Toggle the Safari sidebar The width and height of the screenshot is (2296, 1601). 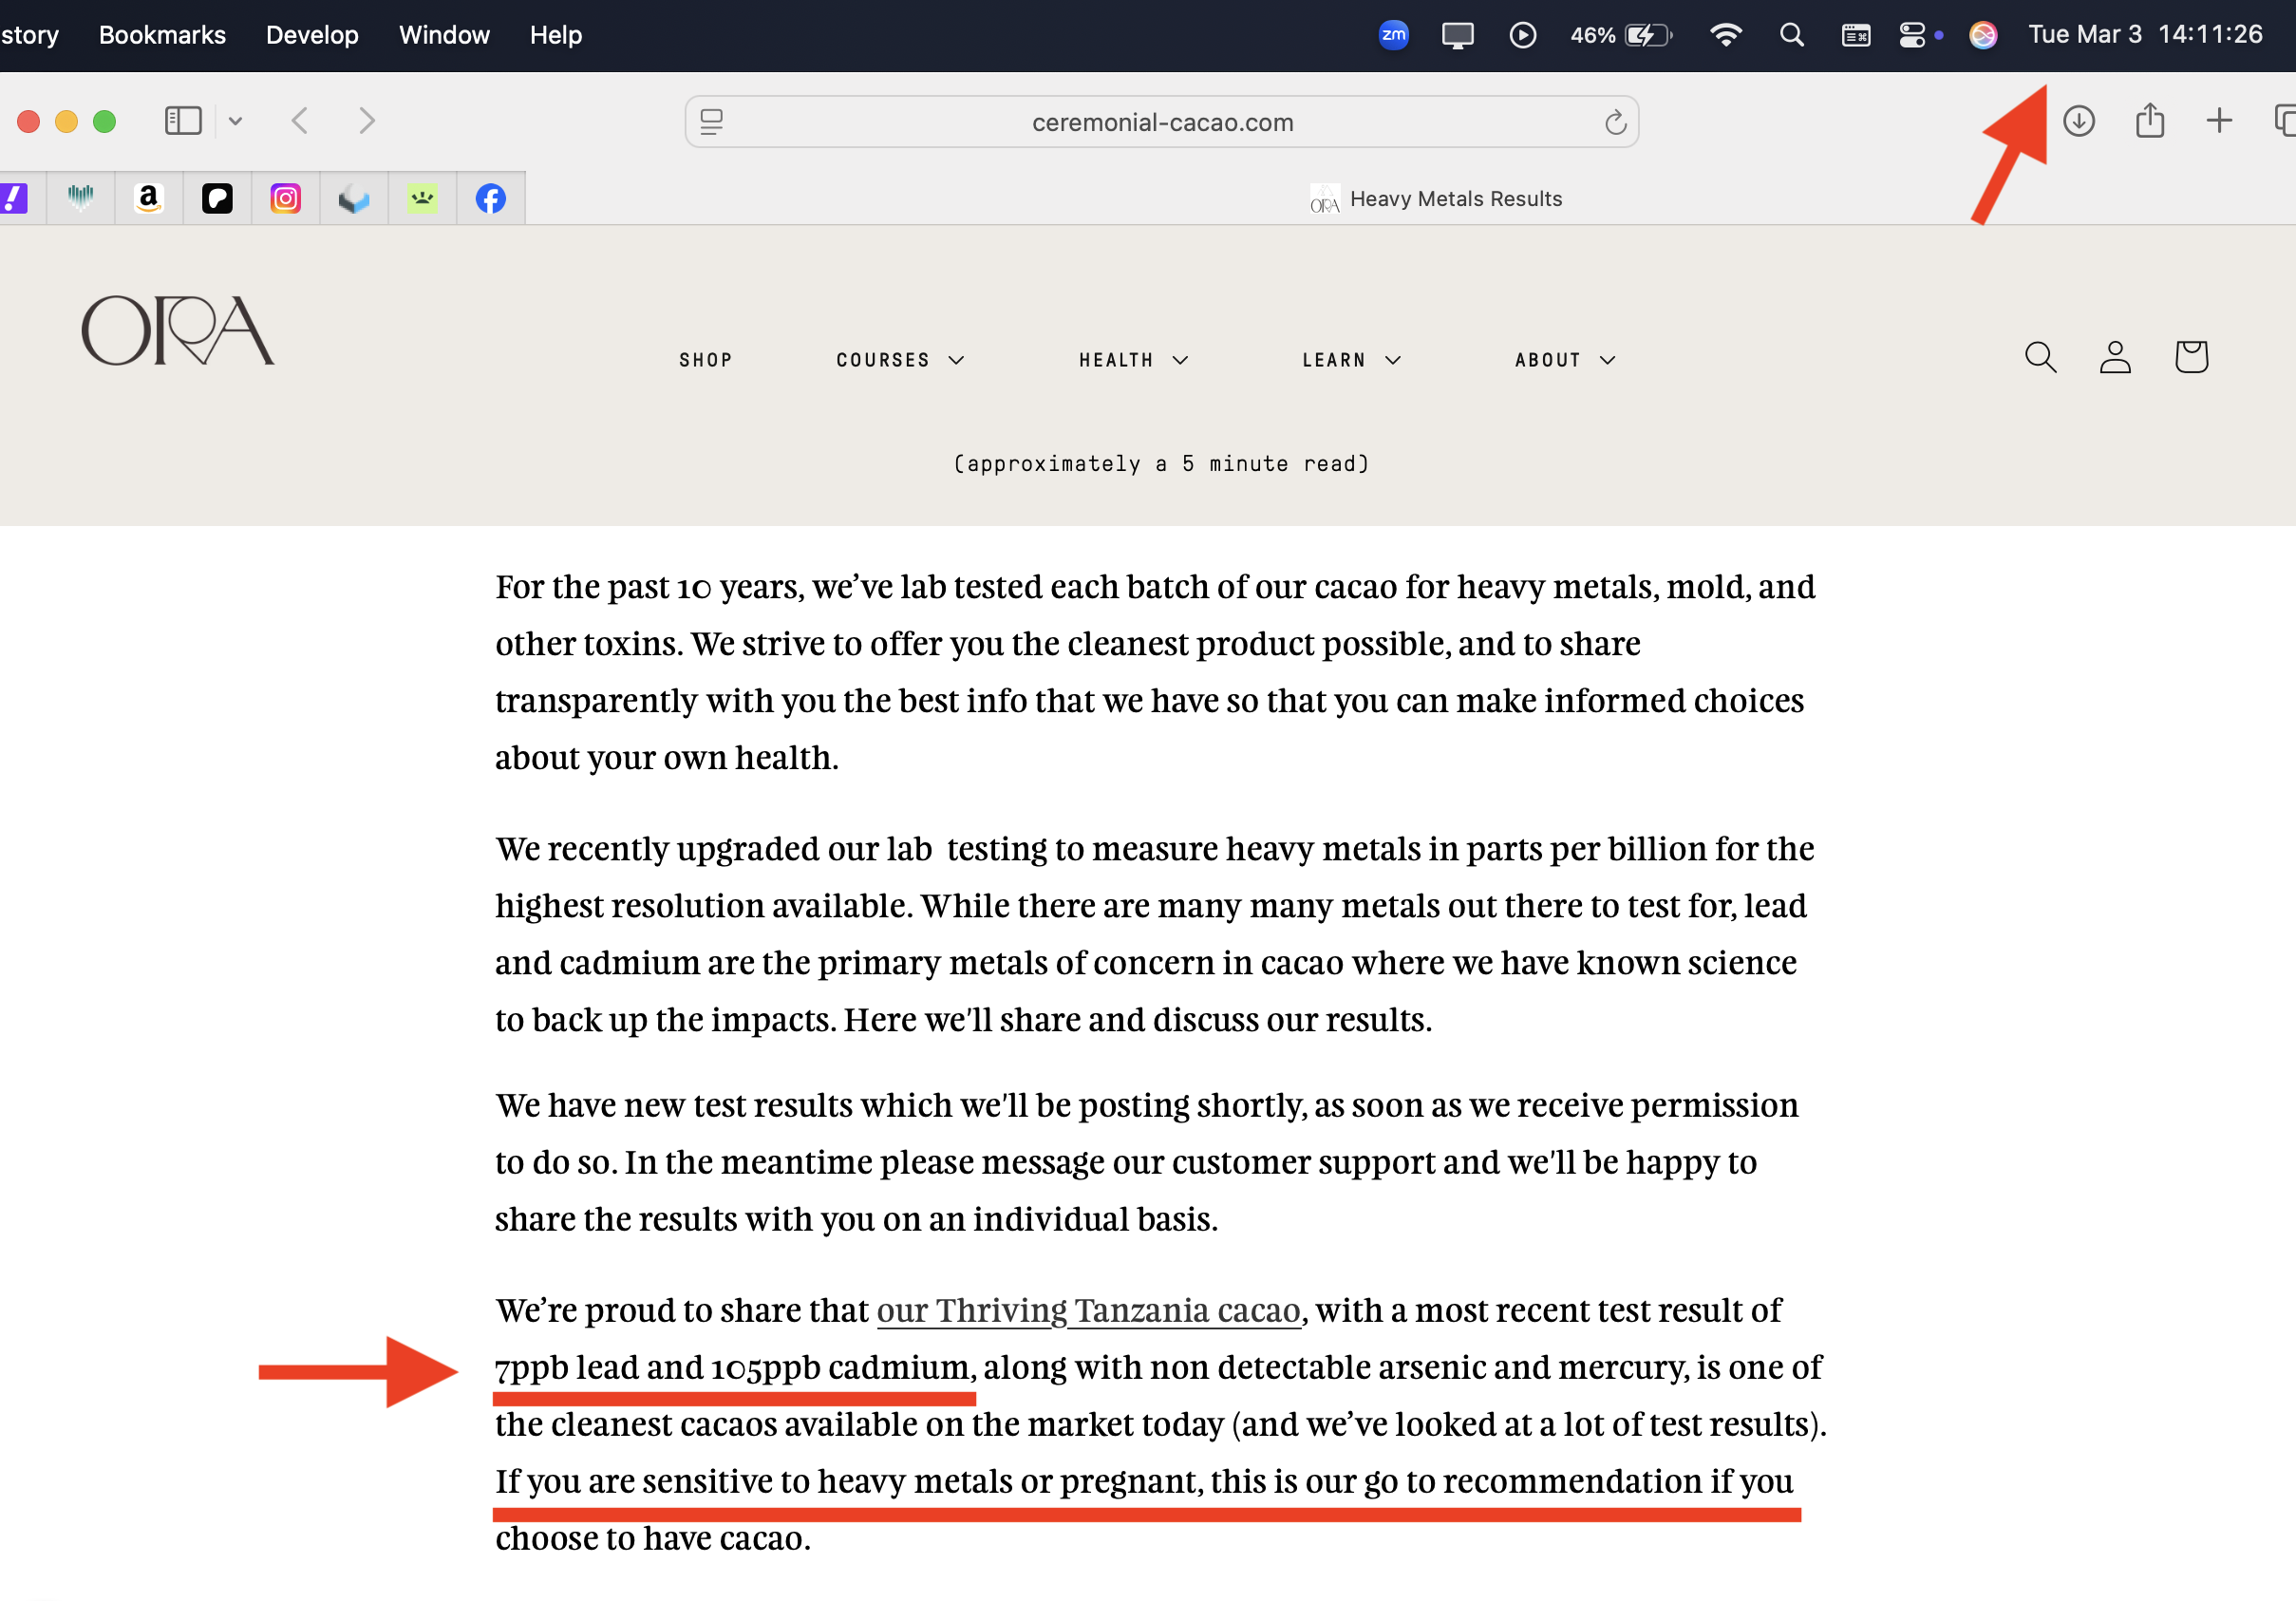pos(183,121)
